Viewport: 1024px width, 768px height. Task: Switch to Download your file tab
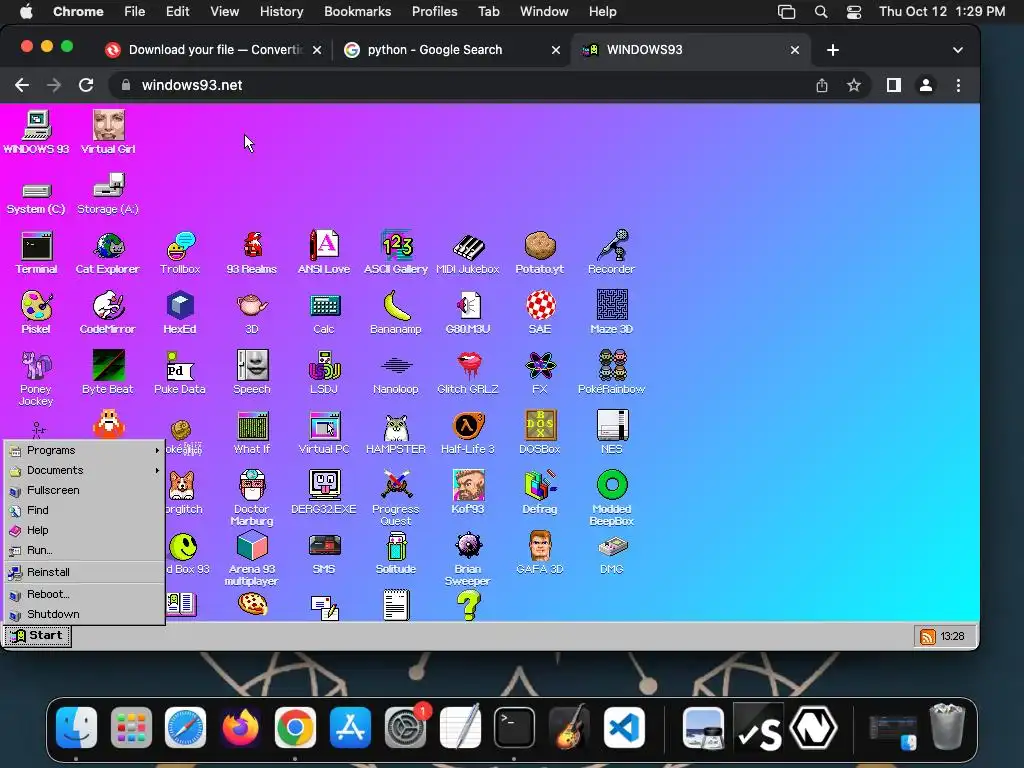tap(212, 50)
